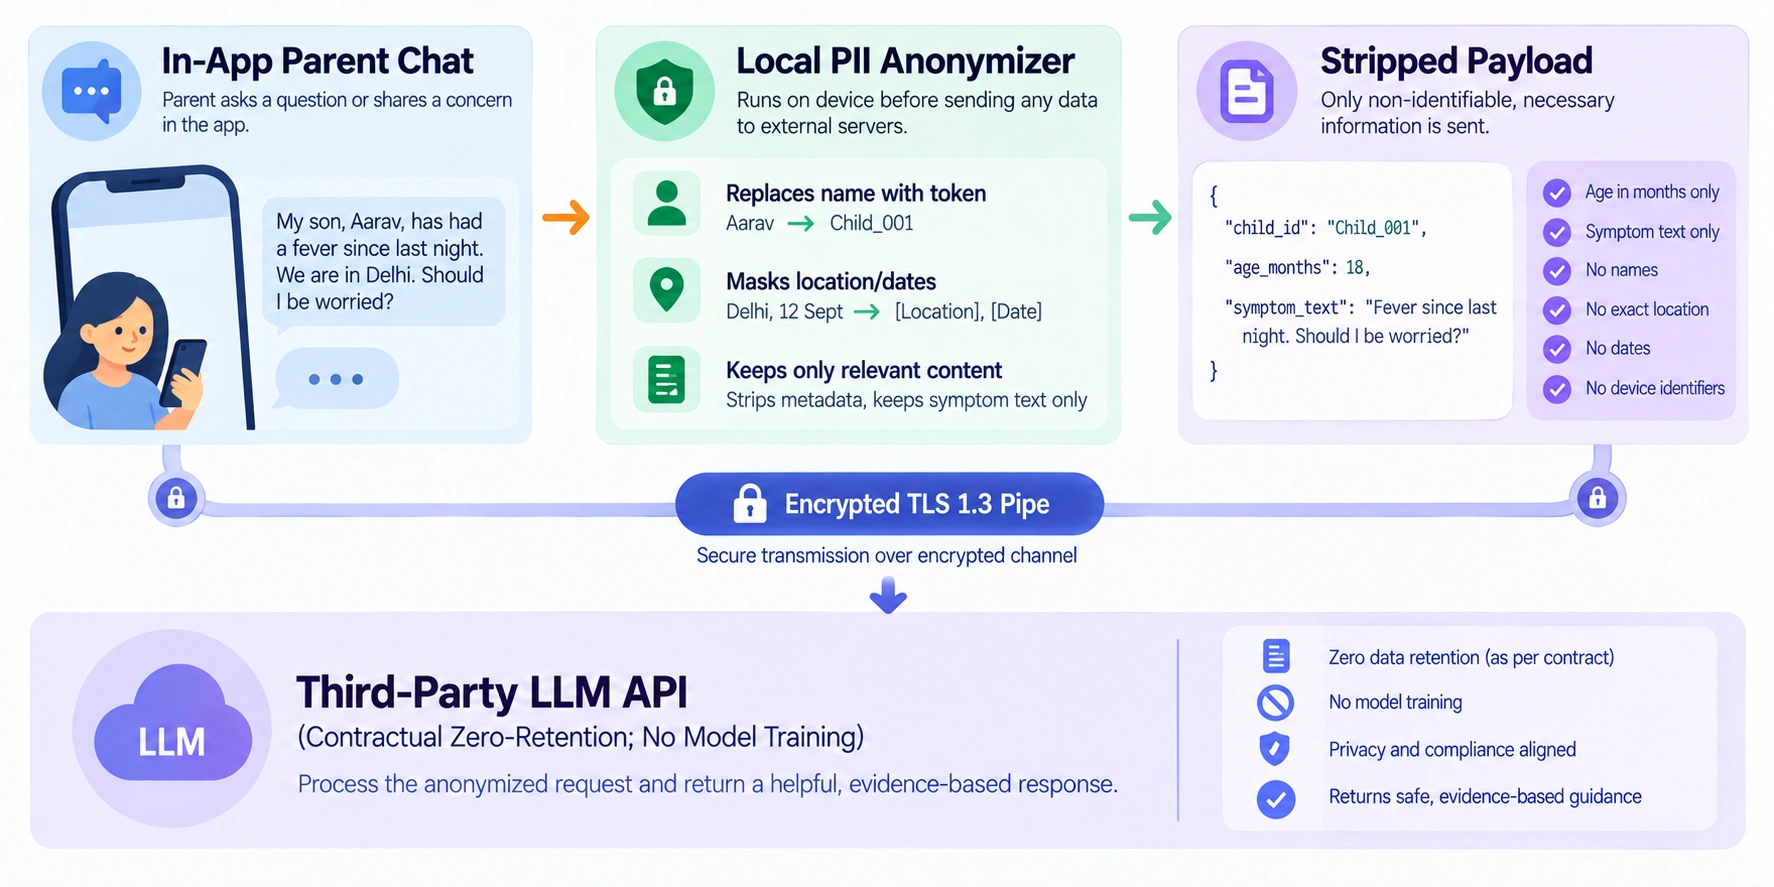This screenshot has height=887, width=1774.
Task: Click the "child_id": "Child_001" JSON line
Action: pyautogui.click(x=1325, y=228)
